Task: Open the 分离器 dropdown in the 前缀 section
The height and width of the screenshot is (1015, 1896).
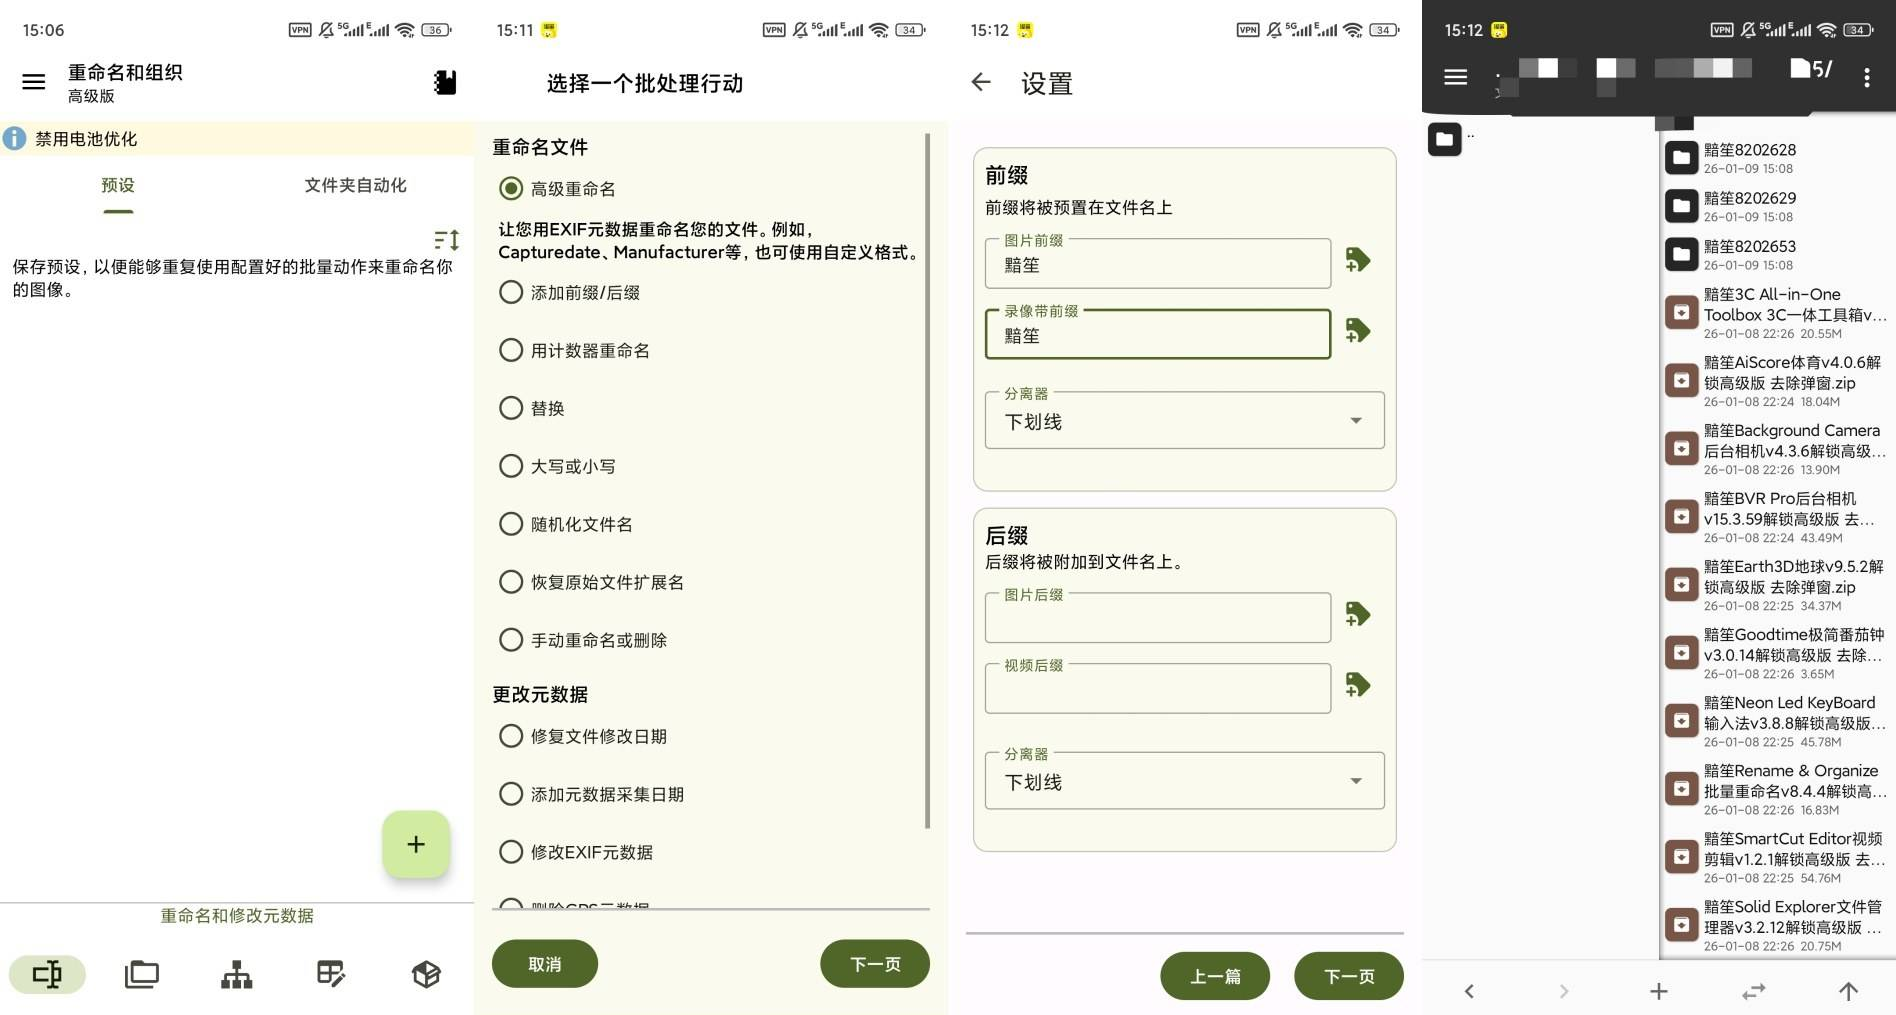Action: tap(1185, 421)
